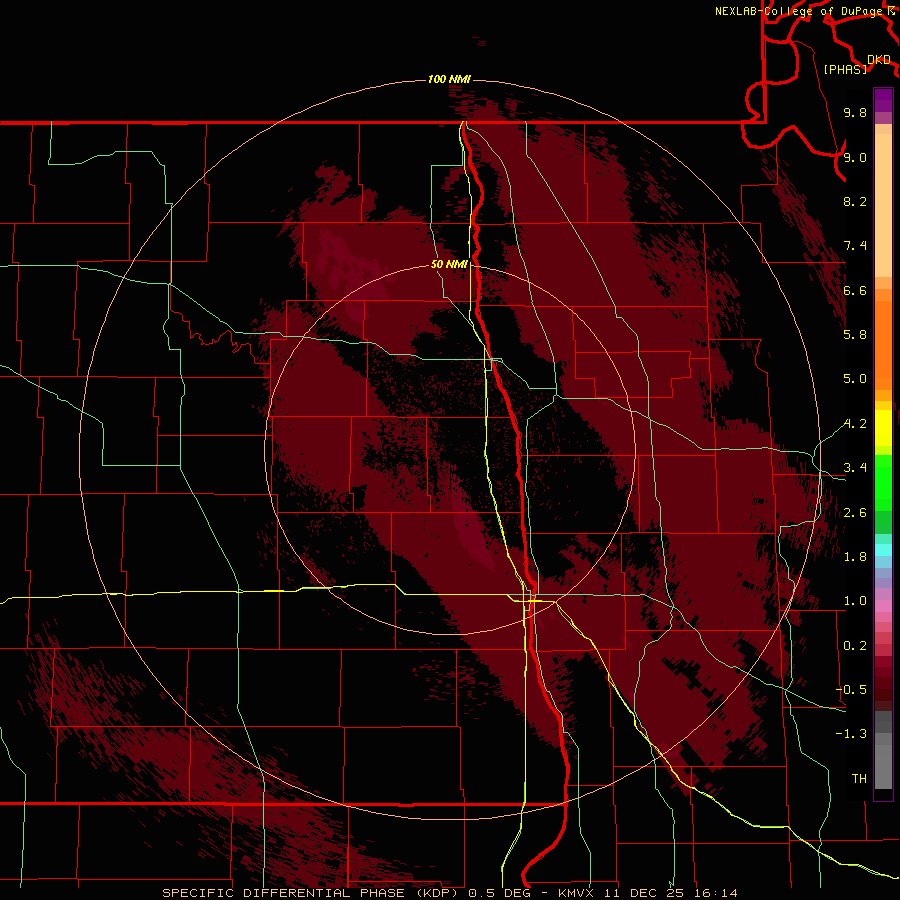Click the 5.8 value on the scale

tap(855, 335)
